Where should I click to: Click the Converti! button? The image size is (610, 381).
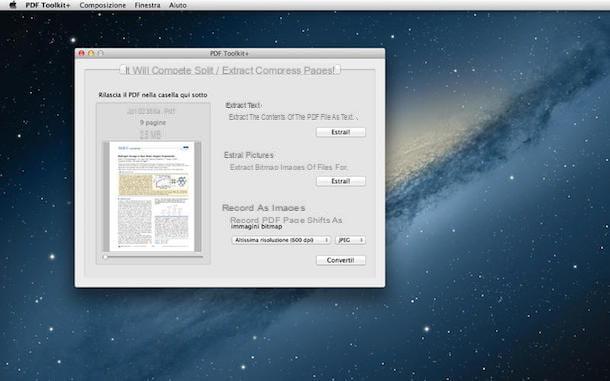tap(341, 260)
